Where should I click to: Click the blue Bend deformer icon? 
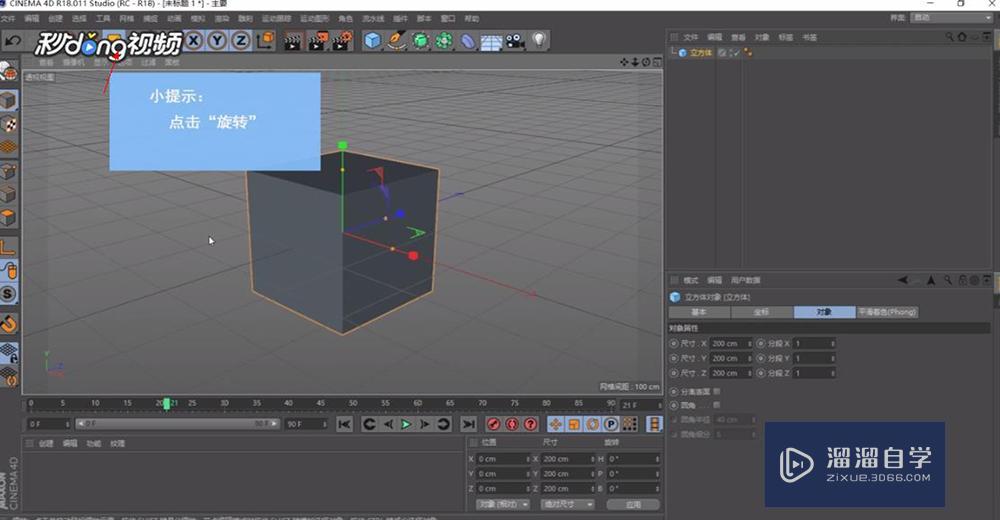467,41
